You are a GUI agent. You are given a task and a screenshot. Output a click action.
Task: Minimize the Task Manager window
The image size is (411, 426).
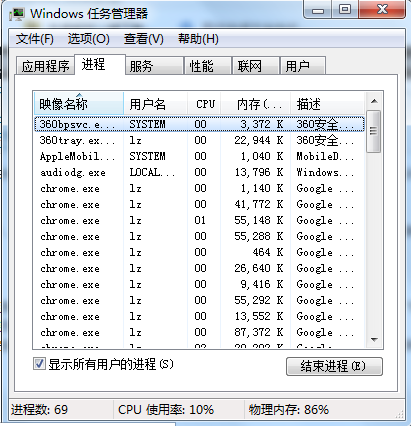pos(318,10)
